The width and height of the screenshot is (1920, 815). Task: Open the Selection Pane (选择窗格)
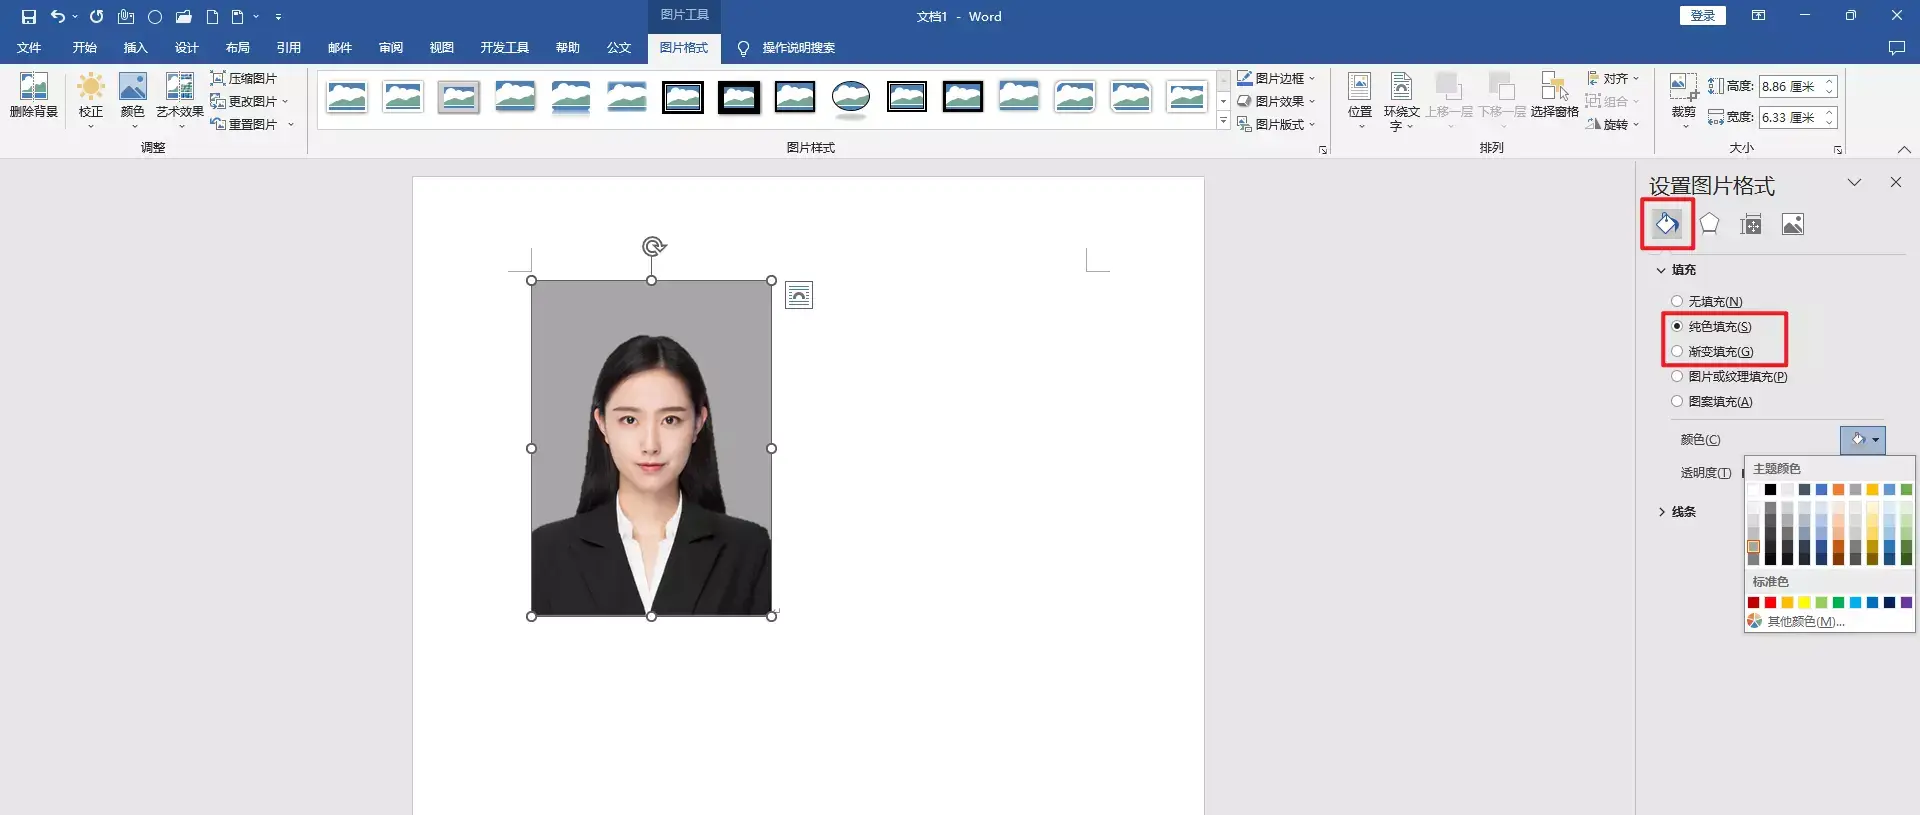pyautogui.click(x=1554, y=96)
